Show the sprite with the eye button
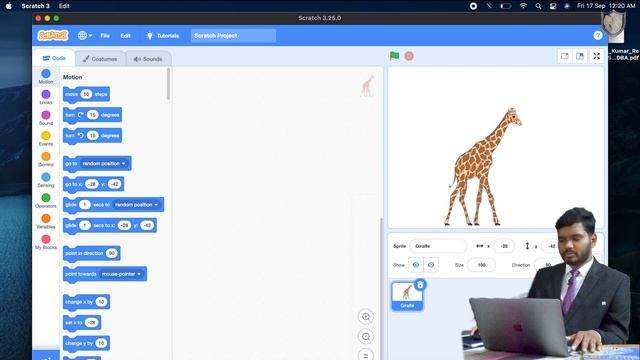The height and width of the screenshot is (360, 640). tap(416, 265)
